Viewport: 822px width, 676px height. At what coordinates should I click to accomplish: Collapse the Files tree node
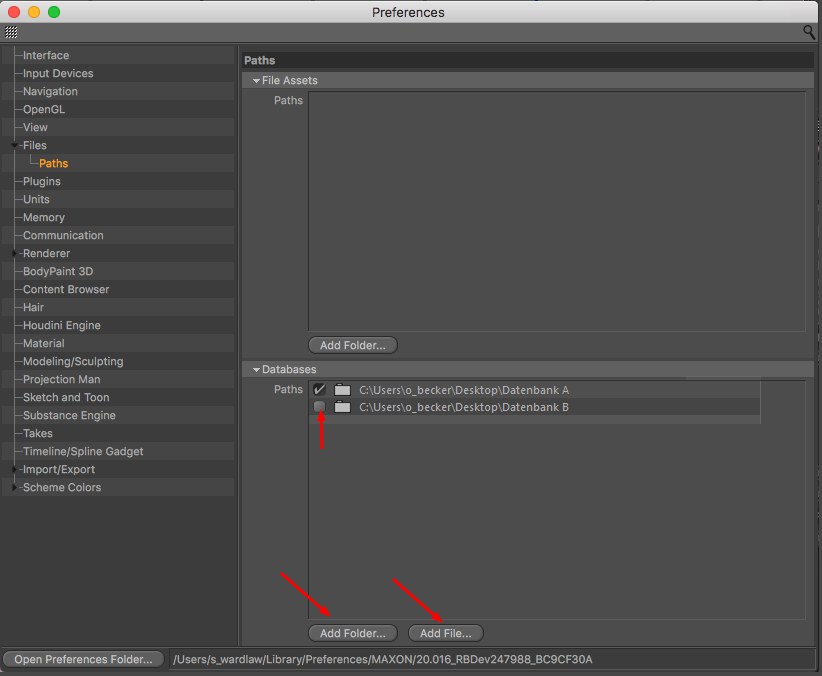coord(14,145)
